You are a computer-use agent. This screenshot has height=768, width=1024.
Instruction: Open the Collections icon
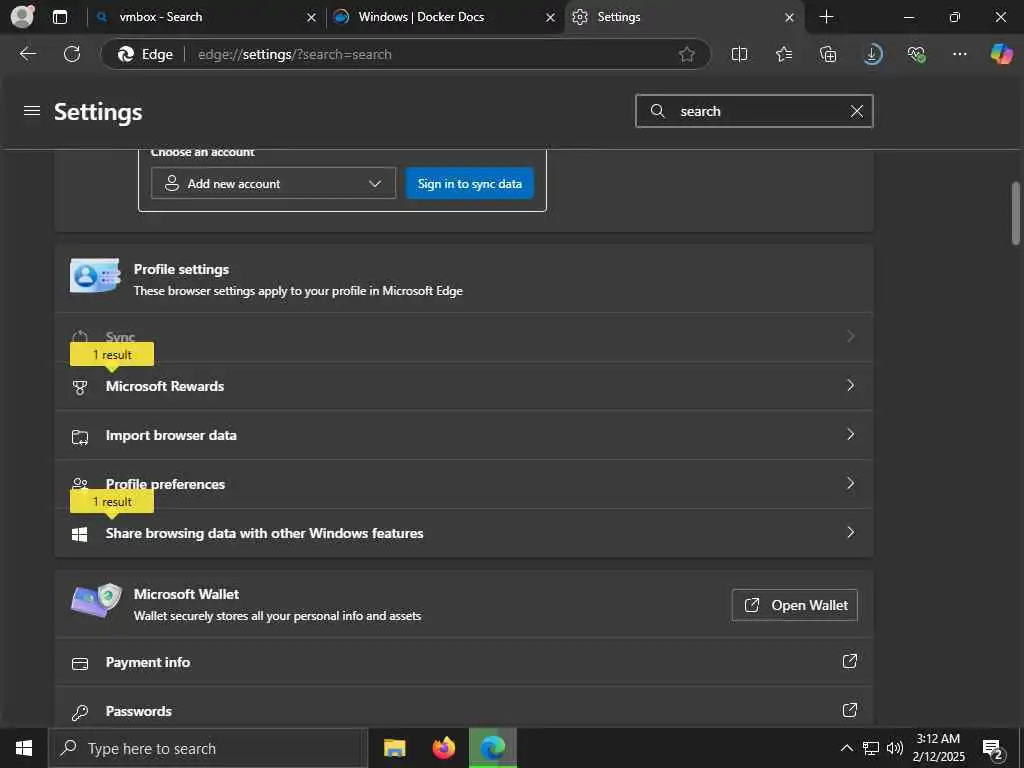(827, 54)
